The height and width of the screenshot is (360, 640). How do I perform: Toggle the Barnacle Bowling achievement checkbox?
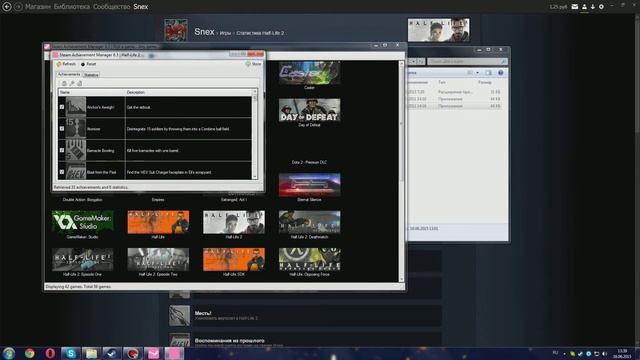click(62, 150)
